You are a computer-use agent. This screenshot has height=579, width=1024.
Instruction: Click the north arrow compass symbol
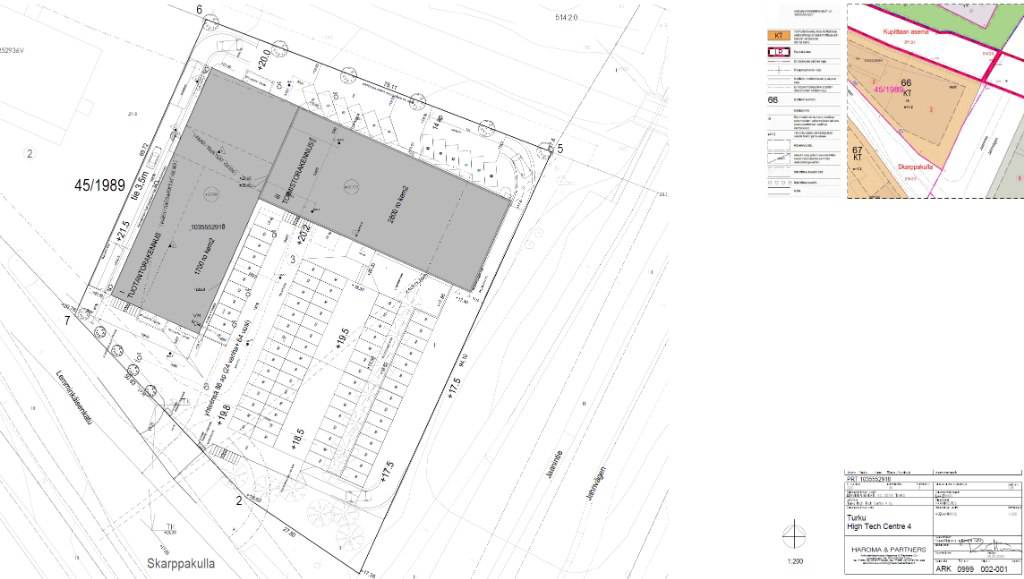click(793, 535)
